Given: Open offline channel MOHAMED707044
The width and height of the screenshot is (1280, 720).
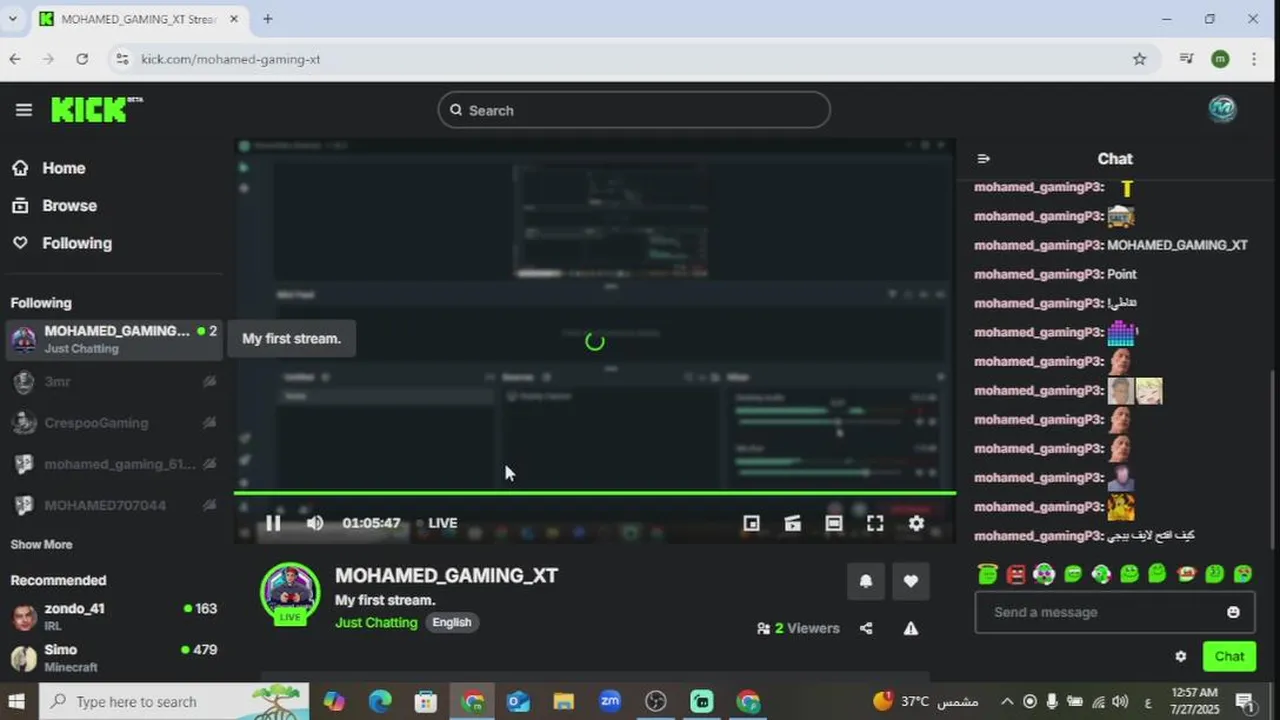Looking at the screenshot, I should [x=113, y=505].
